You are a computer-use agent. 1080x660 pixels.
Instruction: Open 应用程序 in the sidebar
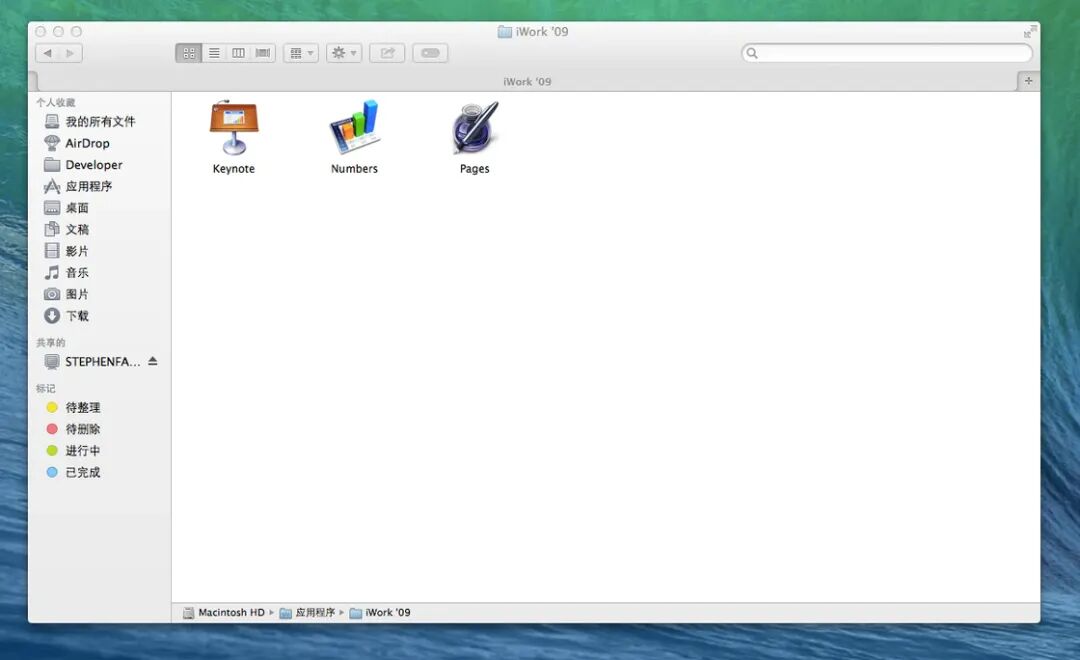(x=78, y=186)
